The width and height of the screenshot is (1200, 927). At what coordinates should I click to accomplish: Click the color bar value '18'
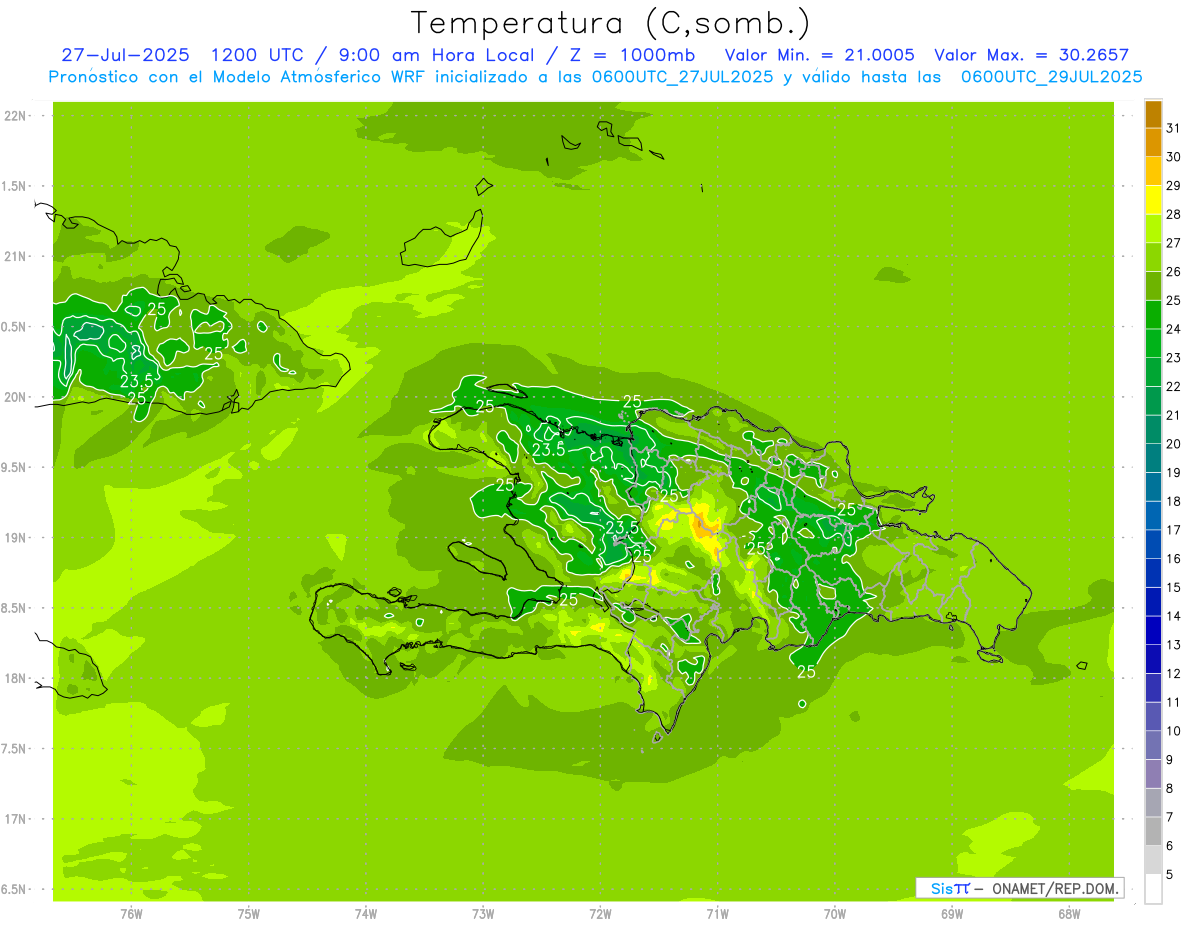tap(1173, 501)
